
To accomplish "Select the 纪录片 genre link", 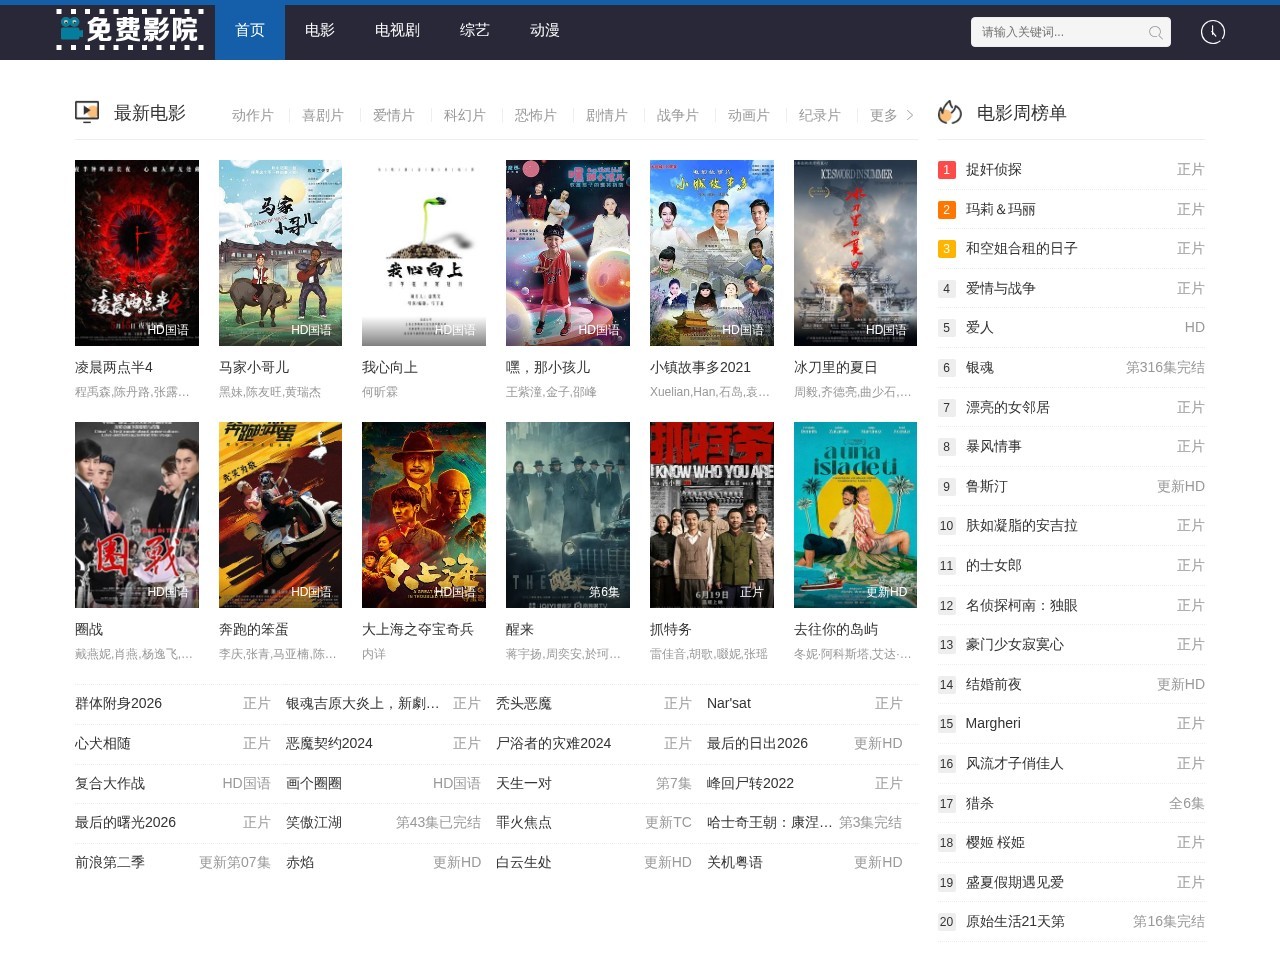I will 820,115.
